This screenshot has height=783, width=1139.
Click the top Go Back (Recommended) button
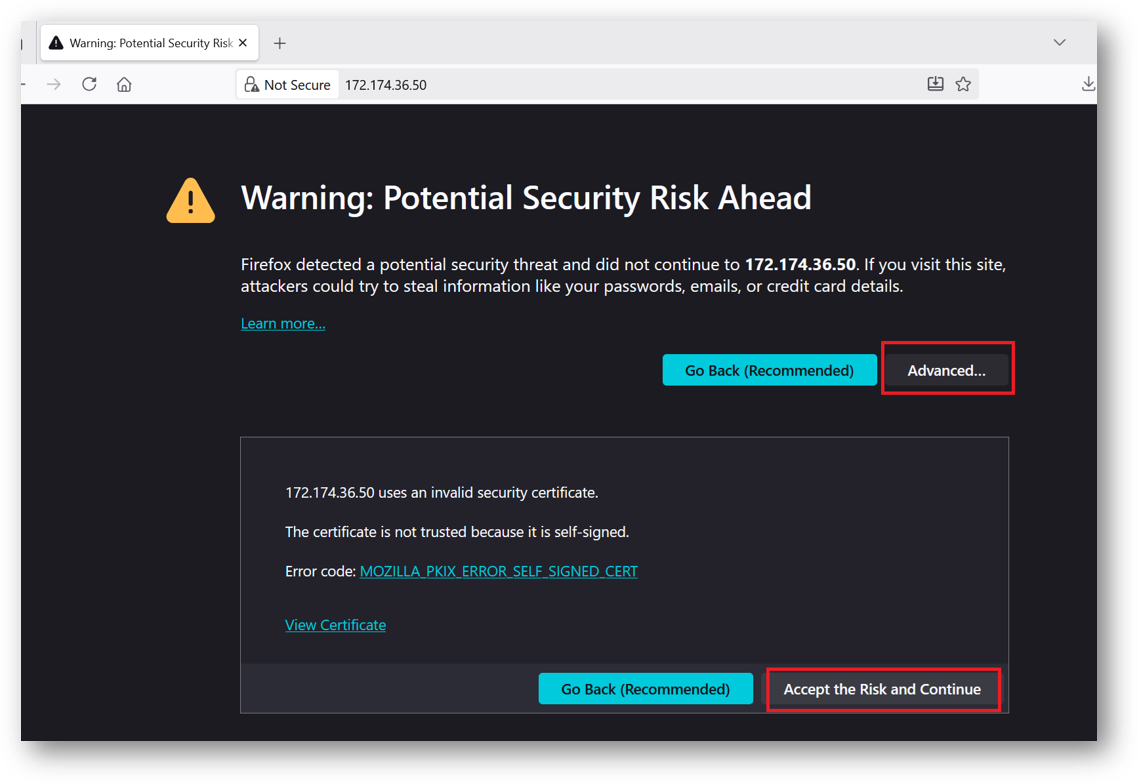pyautogui.click(x=769, y=370)
